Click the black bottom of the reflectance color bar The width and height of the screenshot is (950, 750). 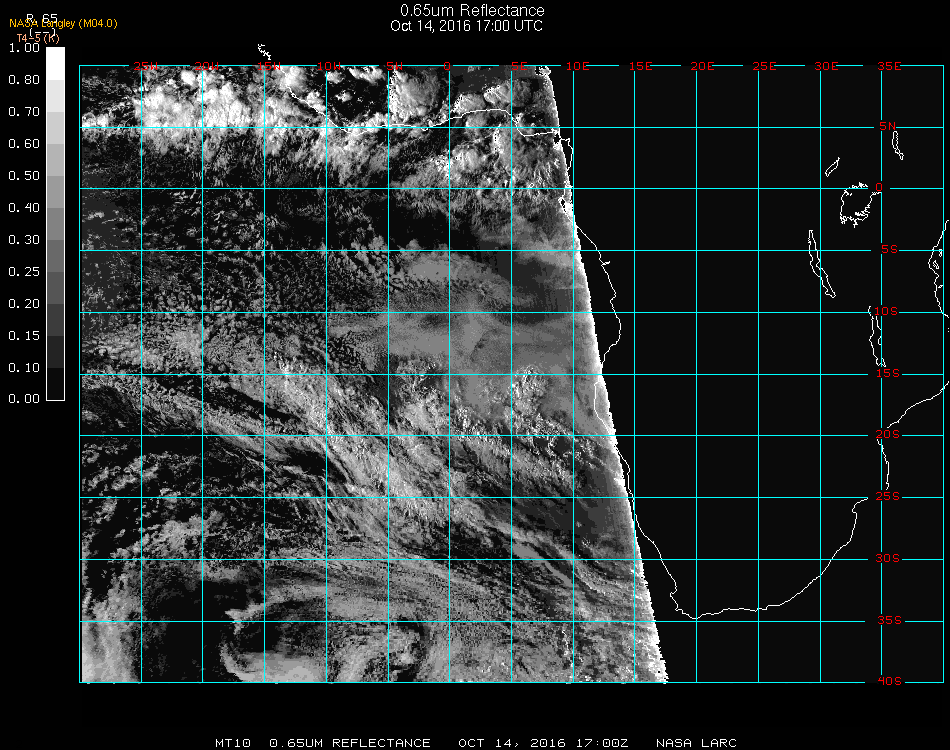coord(55,384)
